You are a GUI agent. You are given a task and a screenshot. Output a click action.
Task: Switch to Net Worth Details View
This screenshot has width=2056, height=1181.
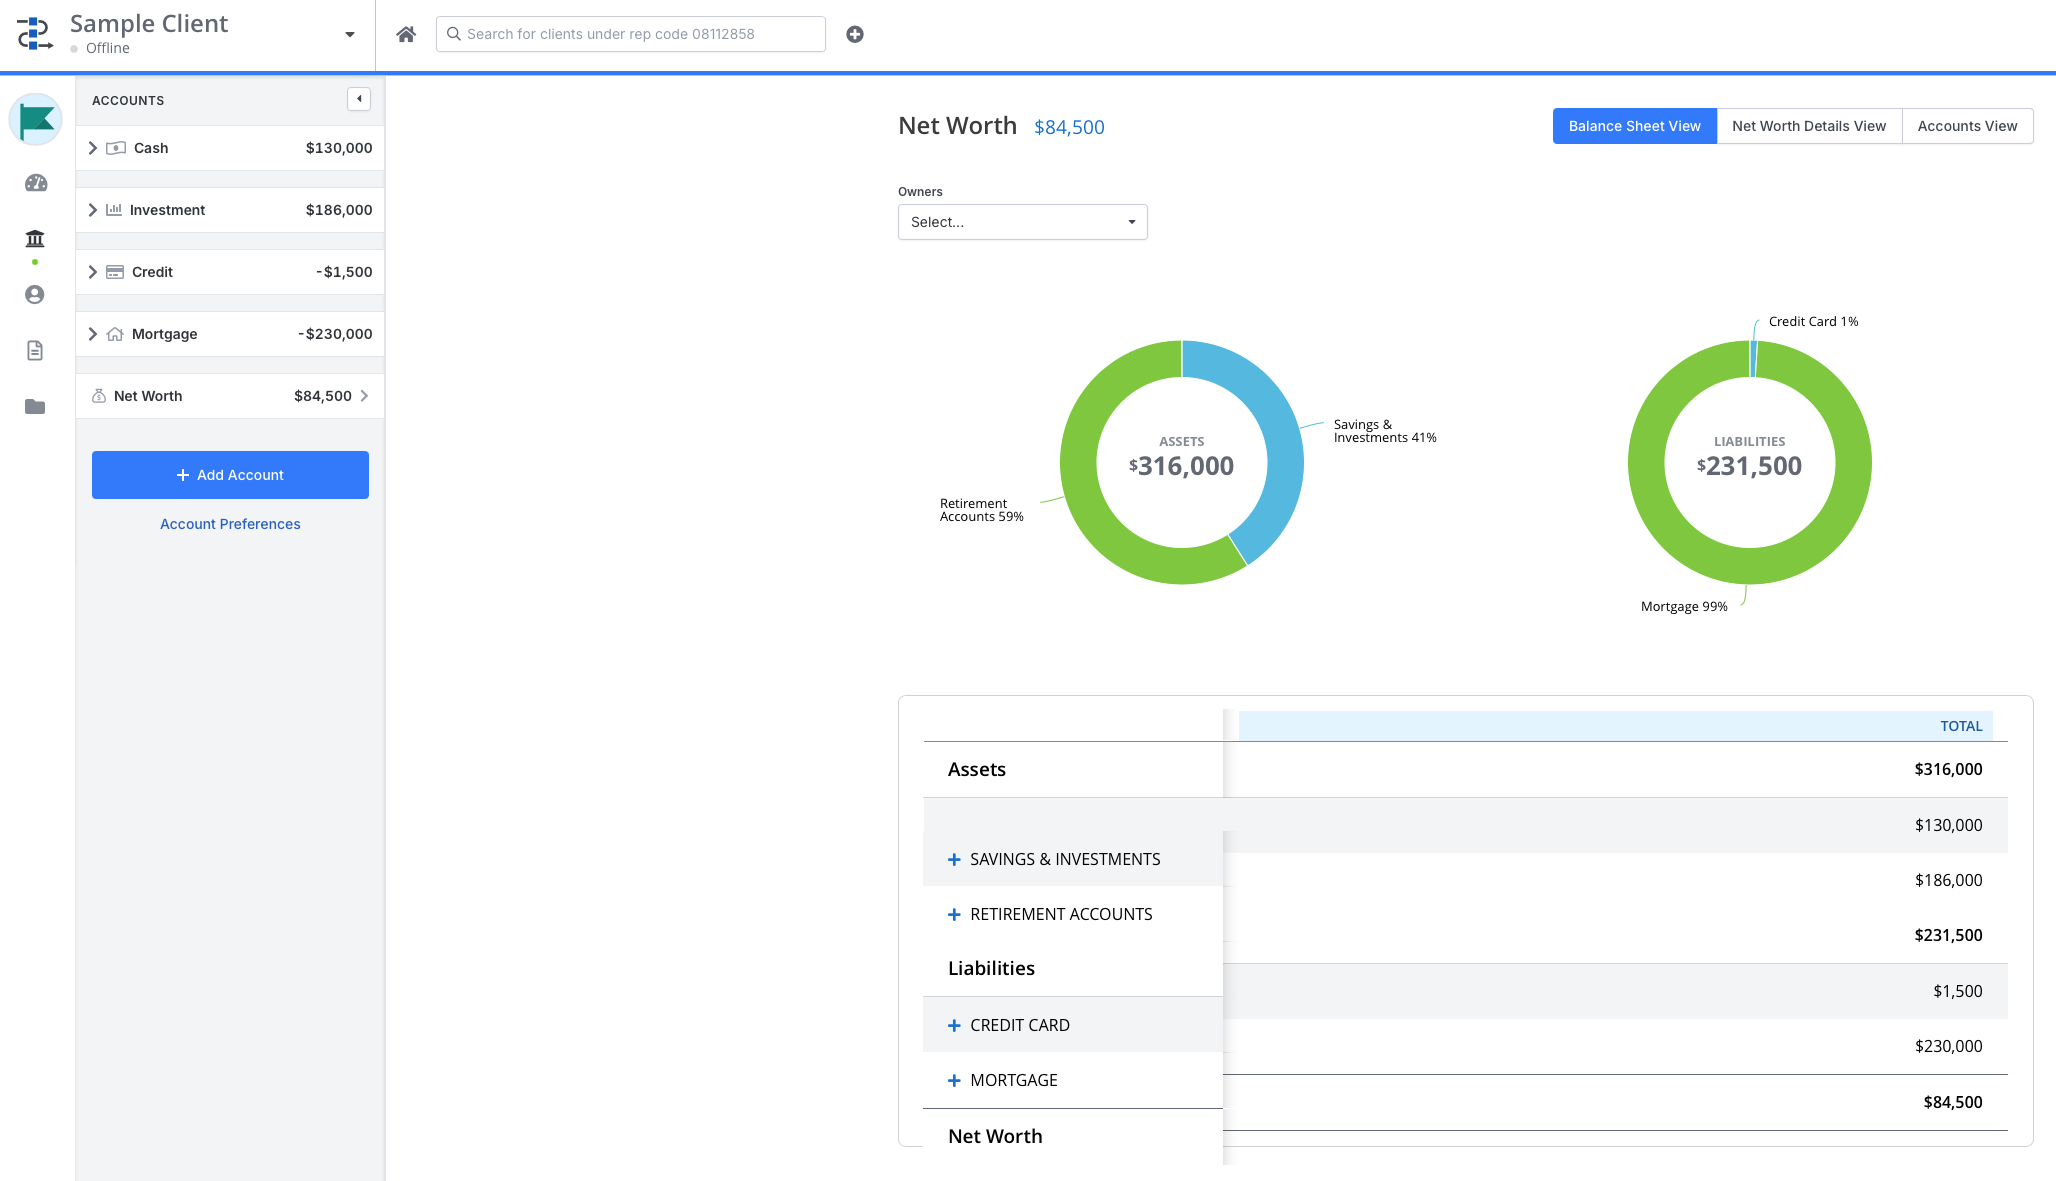click(1808, 126)
